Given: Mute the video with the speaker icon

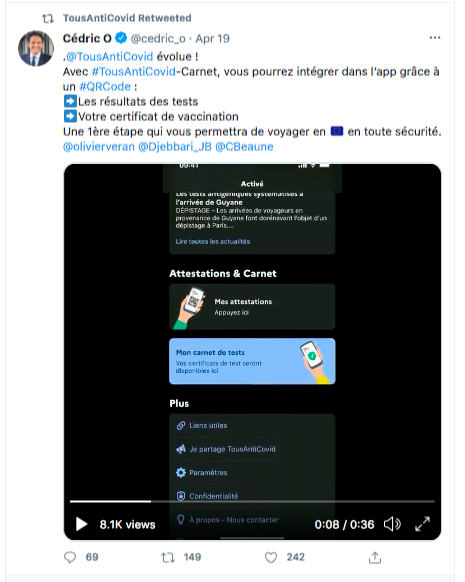Looking at the screenshot, I should pyautogui.click(x=392, y=524).
